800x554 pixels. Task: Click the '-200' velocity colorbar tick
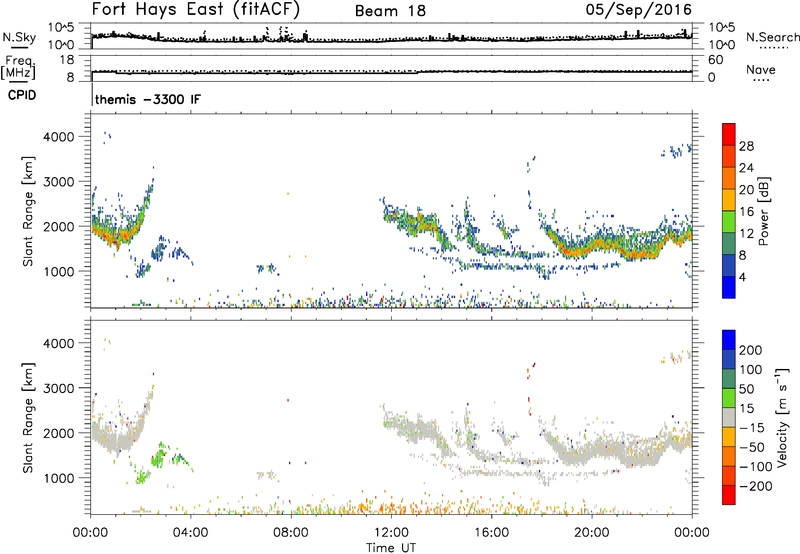click(756, 486)
